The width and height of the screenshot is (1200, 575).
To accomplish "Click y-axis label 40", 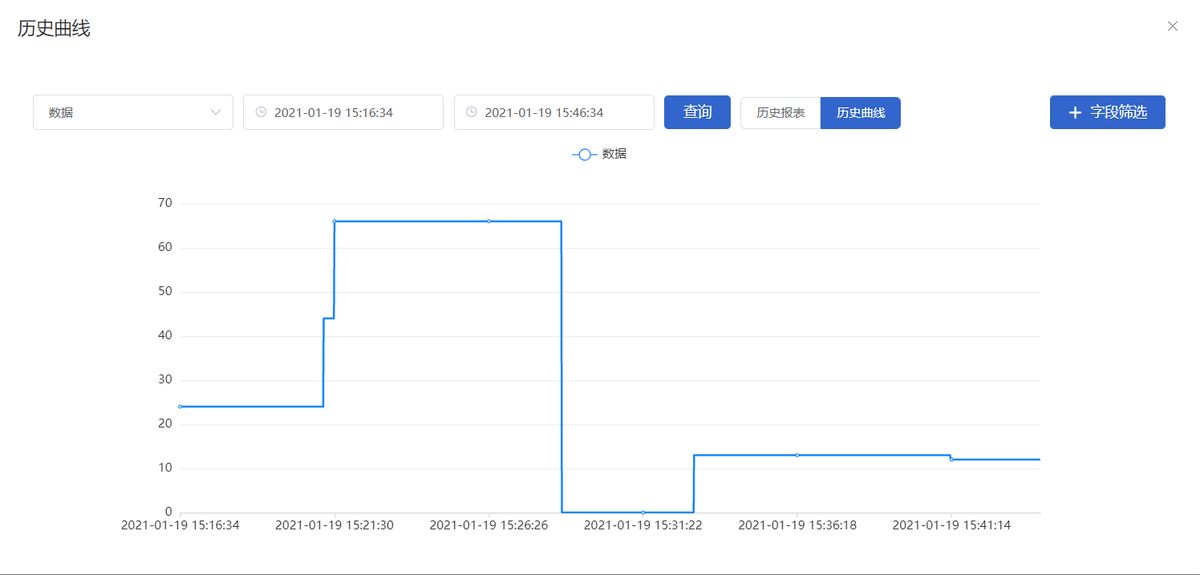I will pos(165,335).
